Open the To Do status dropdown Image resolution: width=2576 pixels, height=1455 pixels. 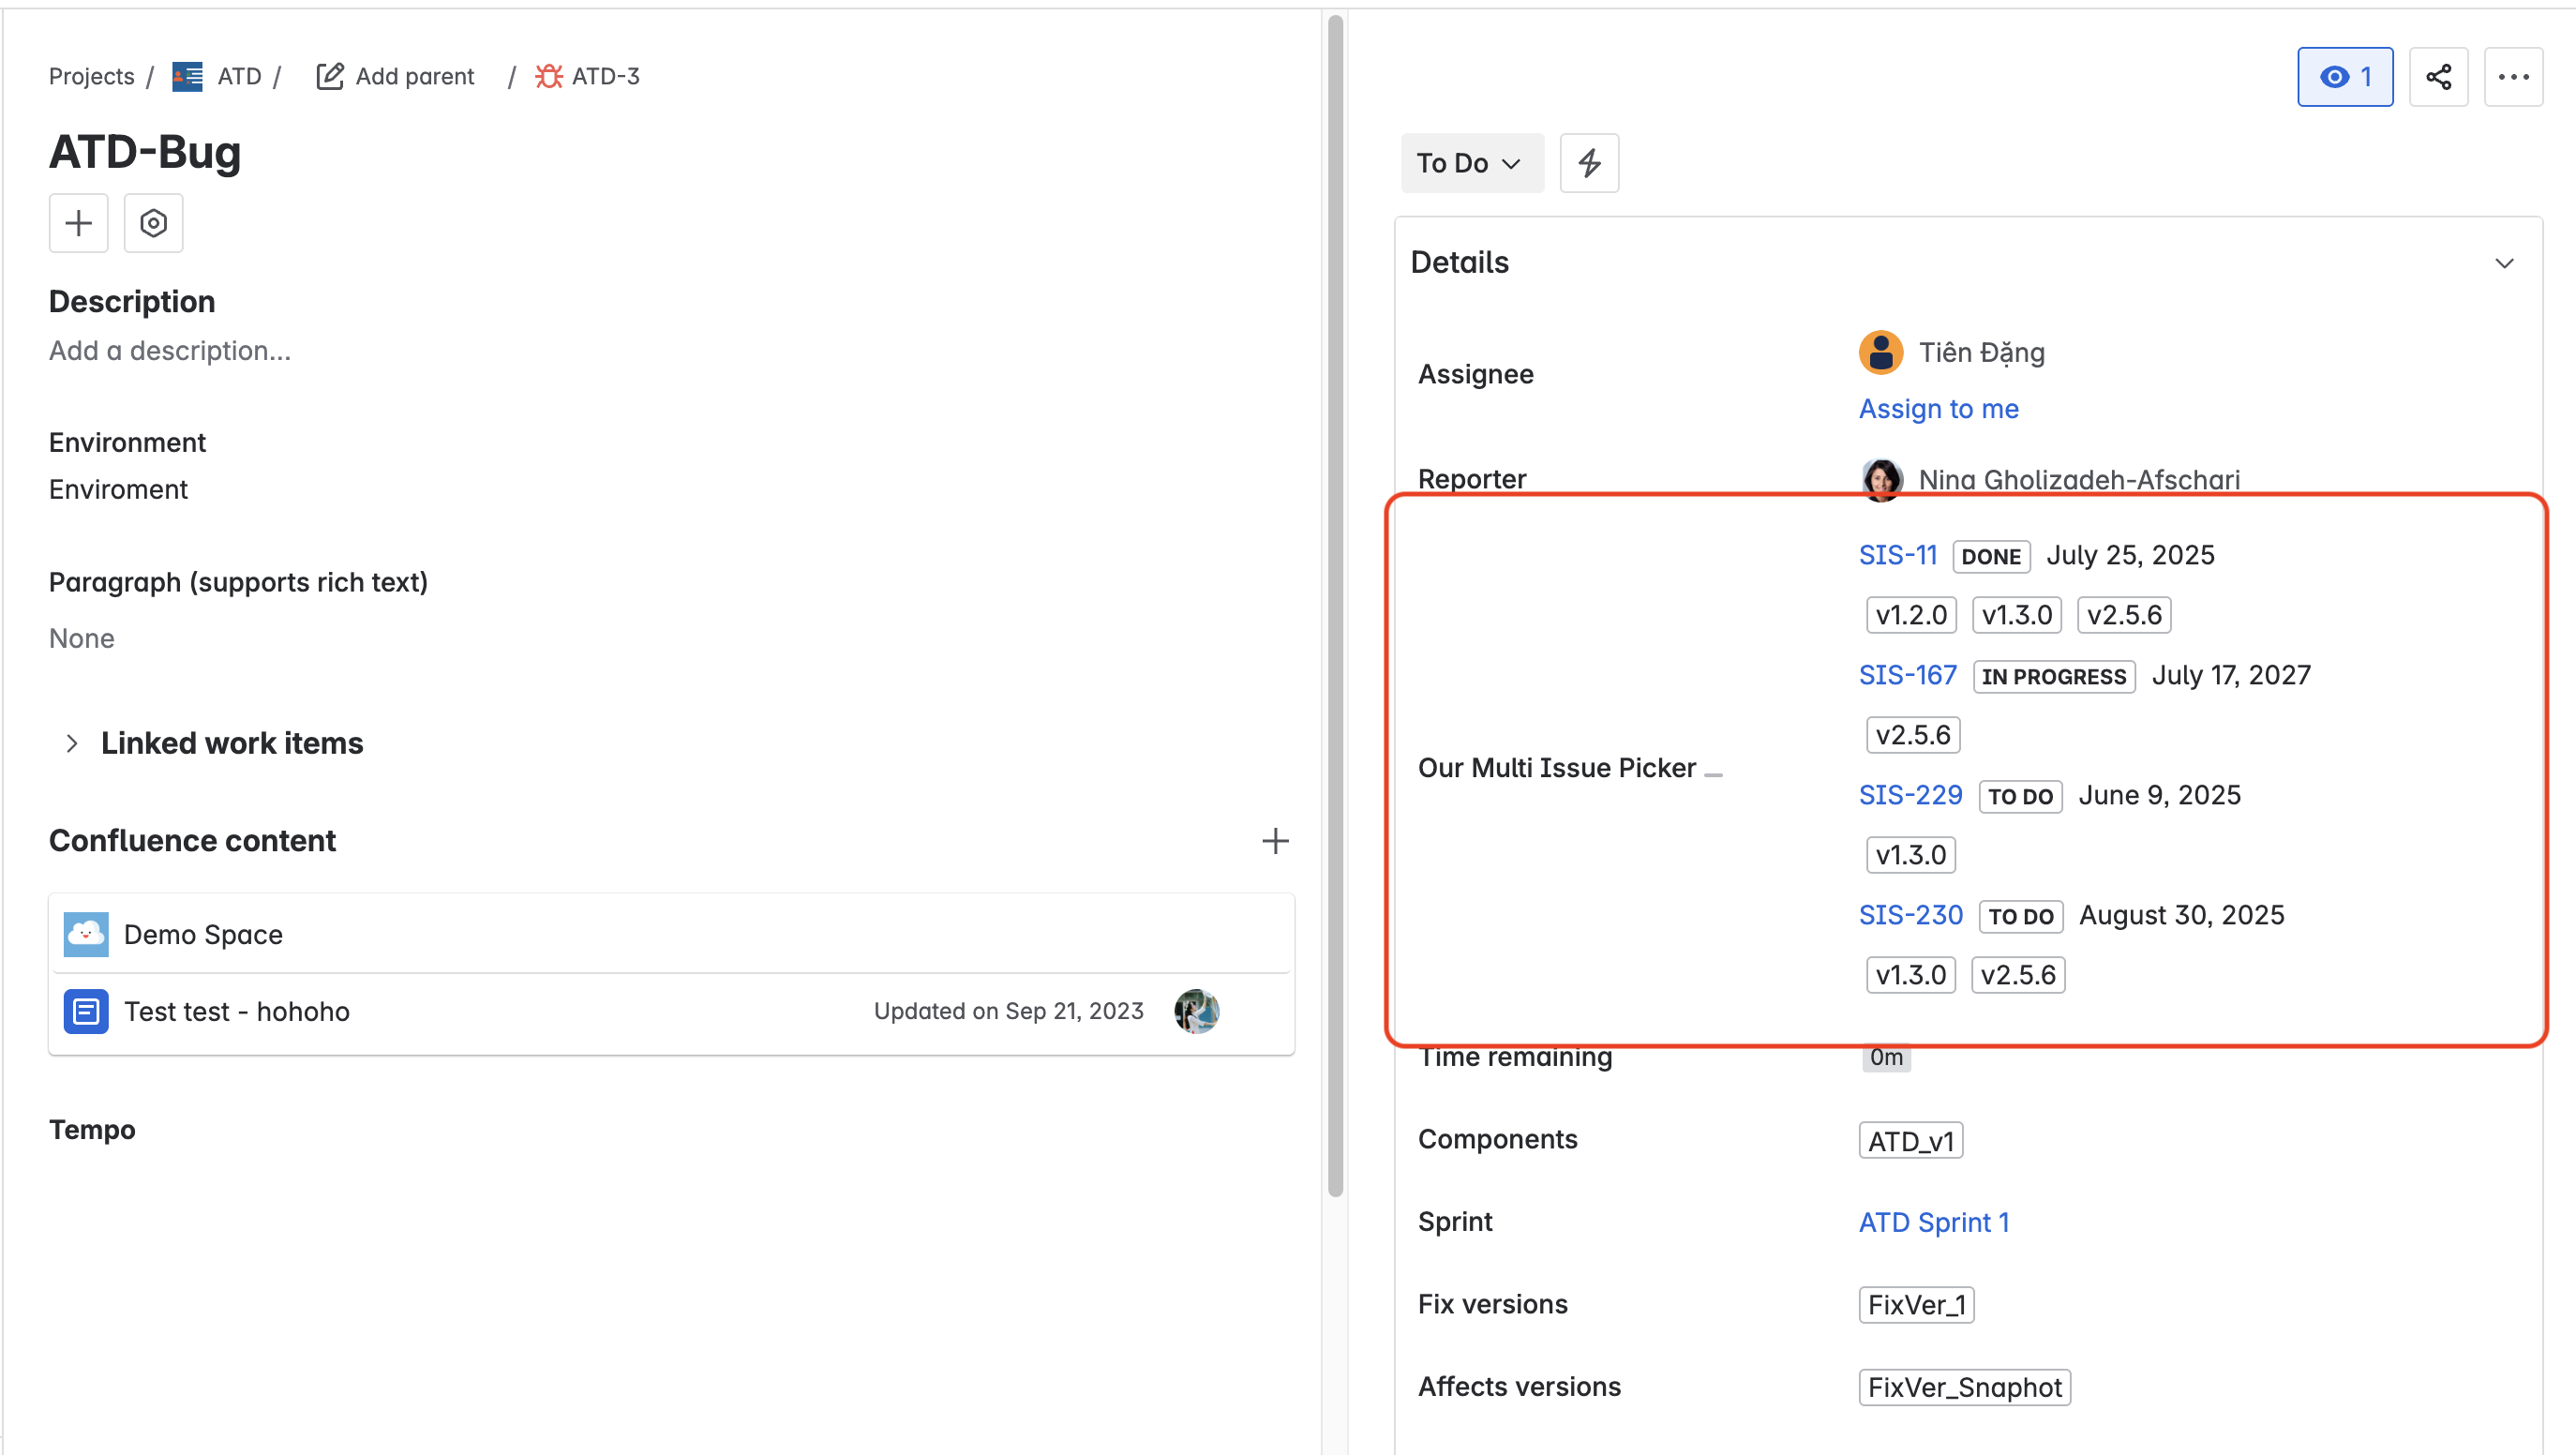[x=1471, y=162]
